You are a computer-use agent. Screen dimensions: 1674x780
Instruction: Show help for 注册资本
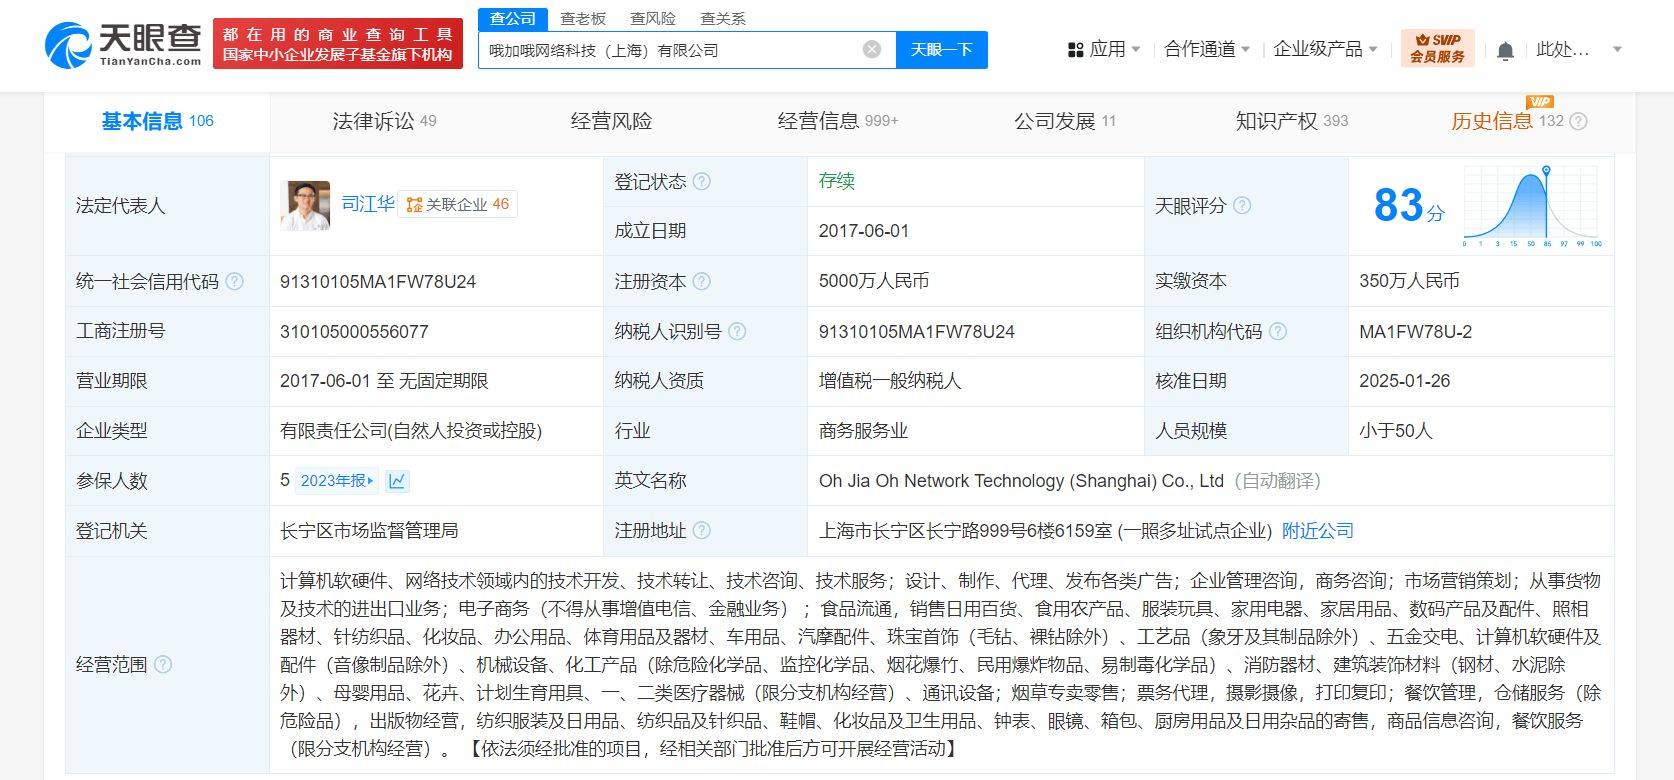pos(702,281)
